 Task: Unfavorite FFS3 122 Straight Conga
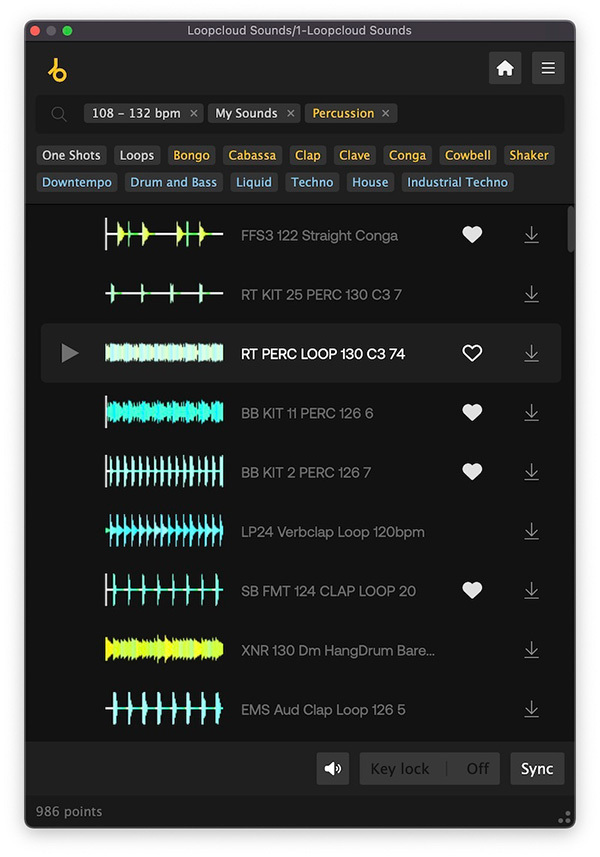click(x=472, y=235)
